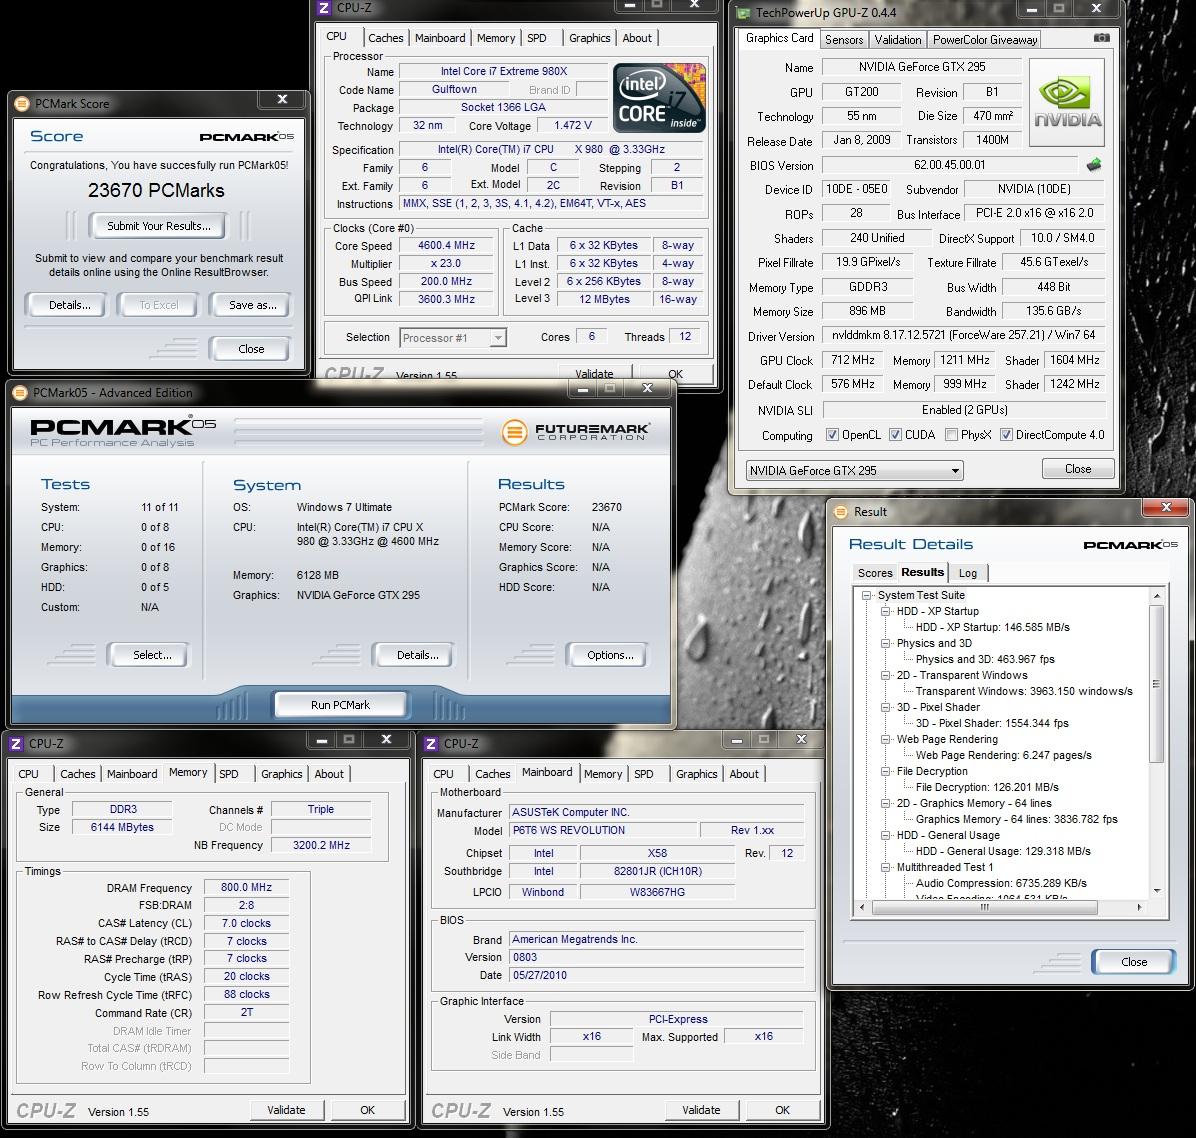
Task: Click DRAM Frequency value 800.0 MHz
Action: (246, 887)
